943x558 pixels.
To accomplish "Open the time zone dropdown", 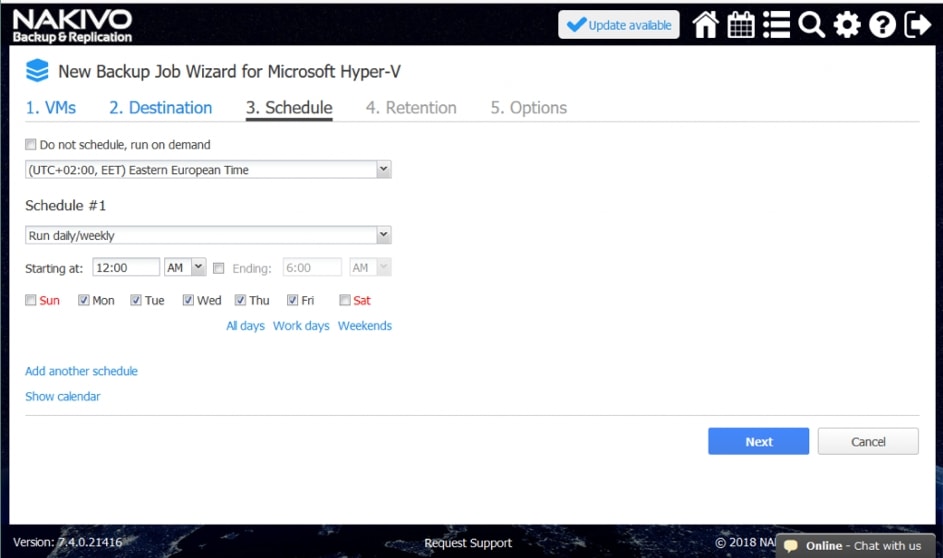I will pyautogui.click(x=208, y=170).
